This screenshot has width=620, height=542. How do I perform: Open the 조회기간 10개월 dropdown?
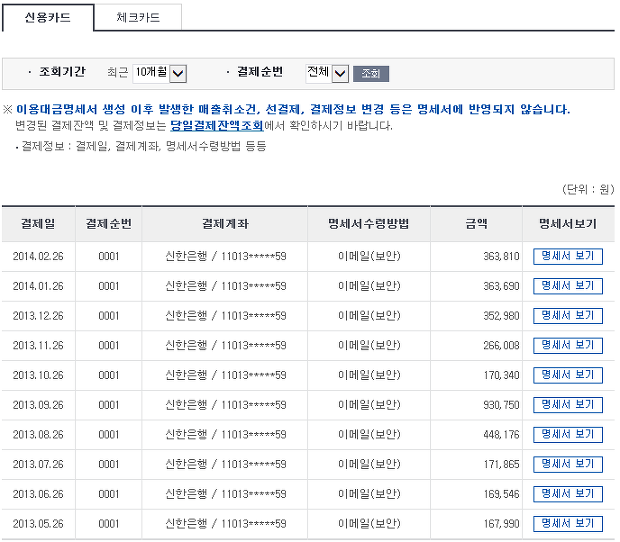[x=159, y=74]
